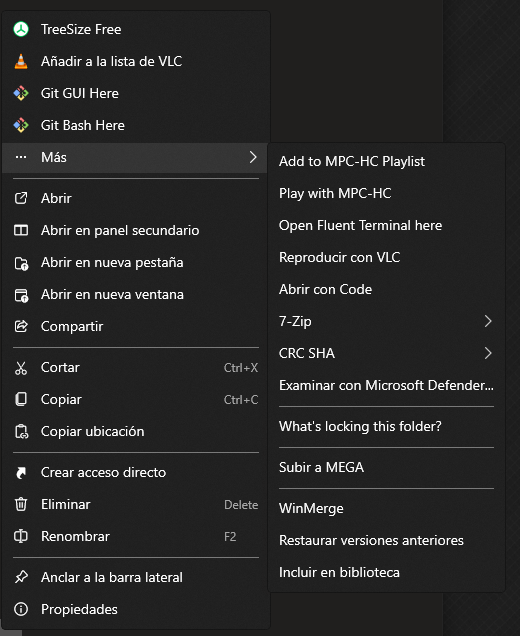520x636 pixels.
Task: Click the Delete shortcut label
Action: [x=241, y=505]
